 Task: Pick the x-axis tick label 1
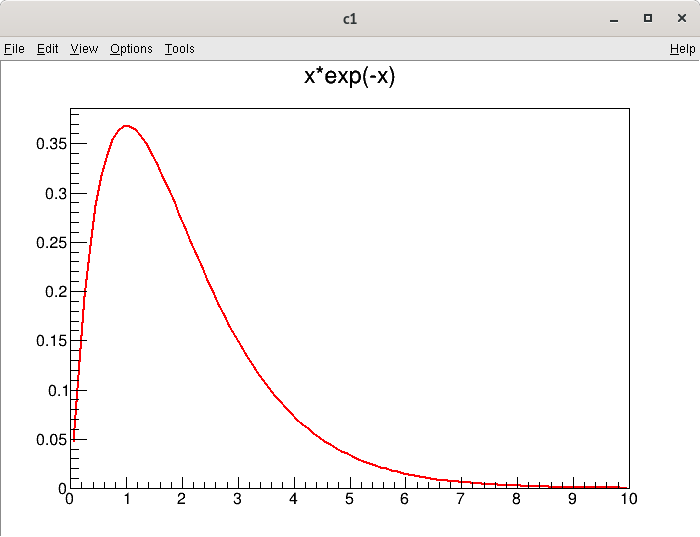(125, 499)
